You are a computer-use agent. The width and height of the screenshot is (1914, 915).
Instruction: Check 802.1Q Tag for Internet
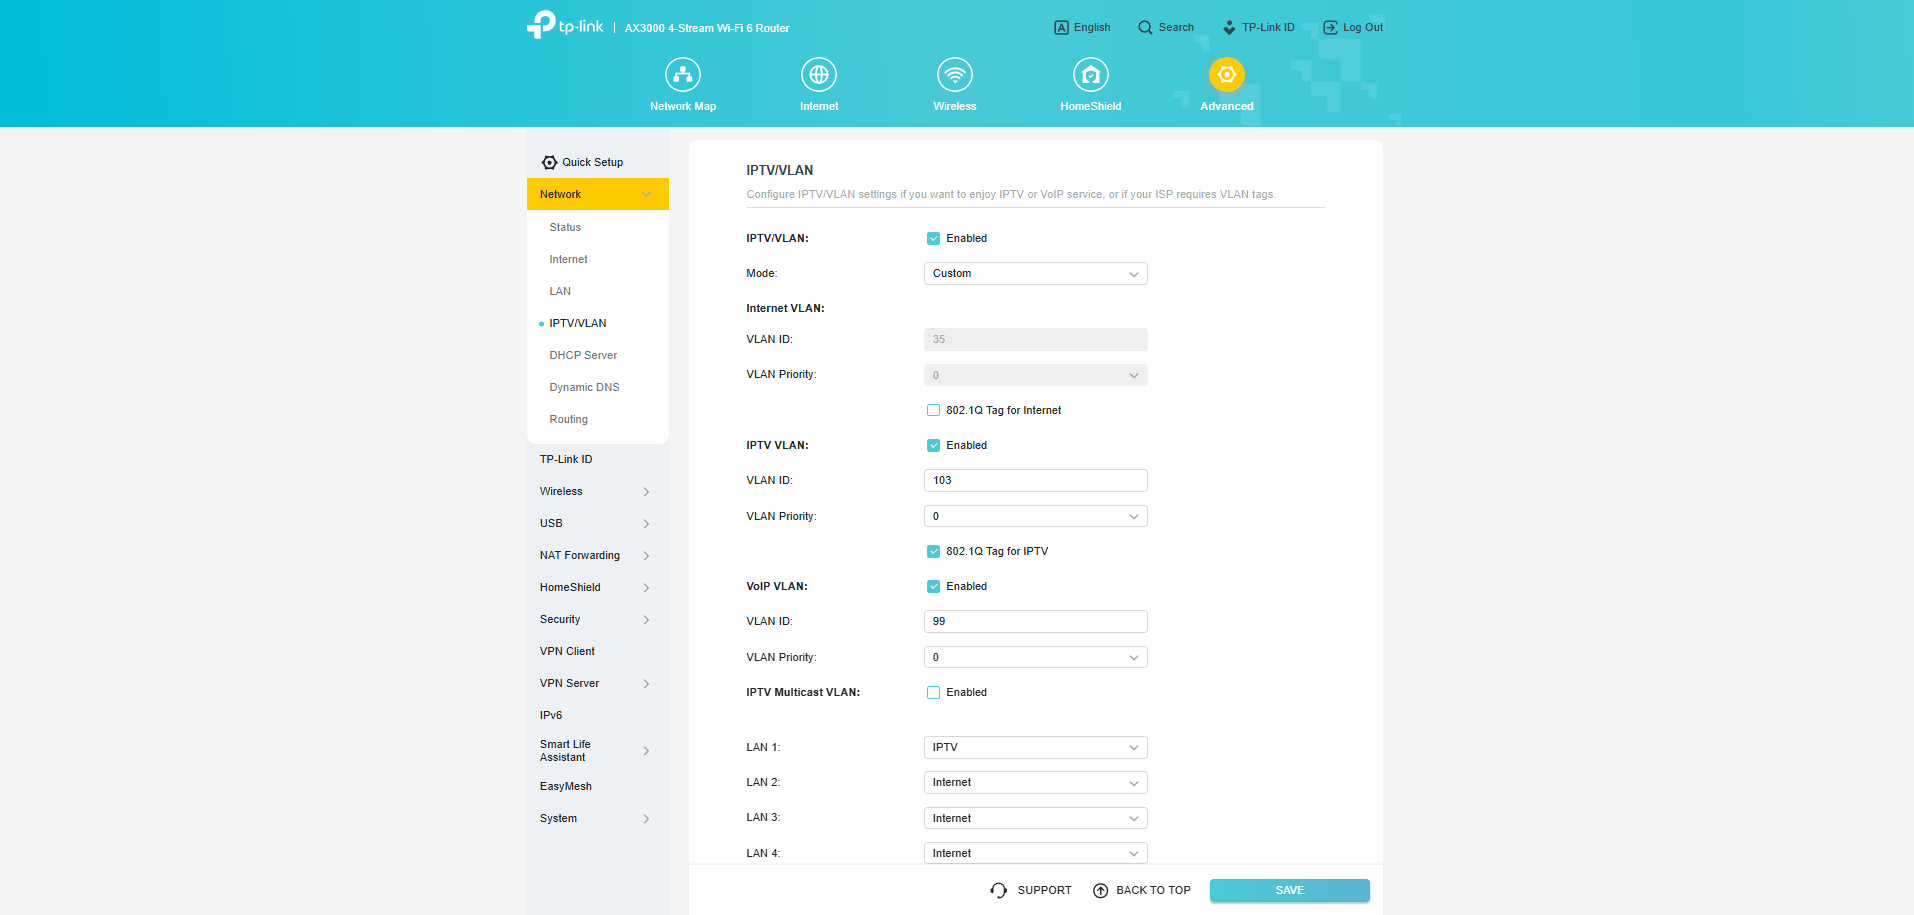(933, 410)
